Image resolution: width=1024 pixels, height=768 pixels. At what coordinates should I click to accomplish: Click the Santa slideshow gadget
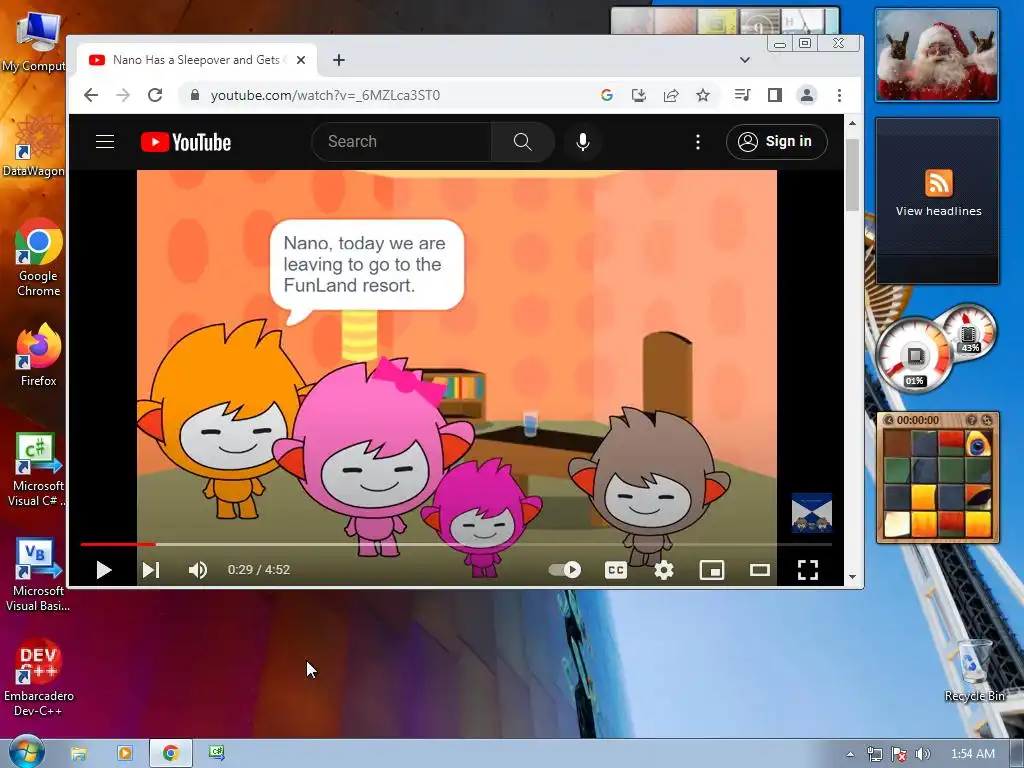tap(937, 55)
